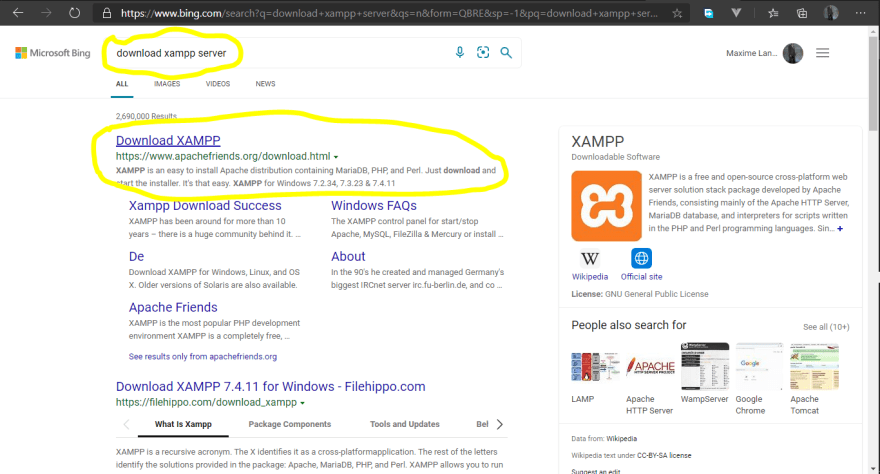Open Bing account profile picture
The width and height of the screenshot is (880, 474).
(x=792, y=53)
